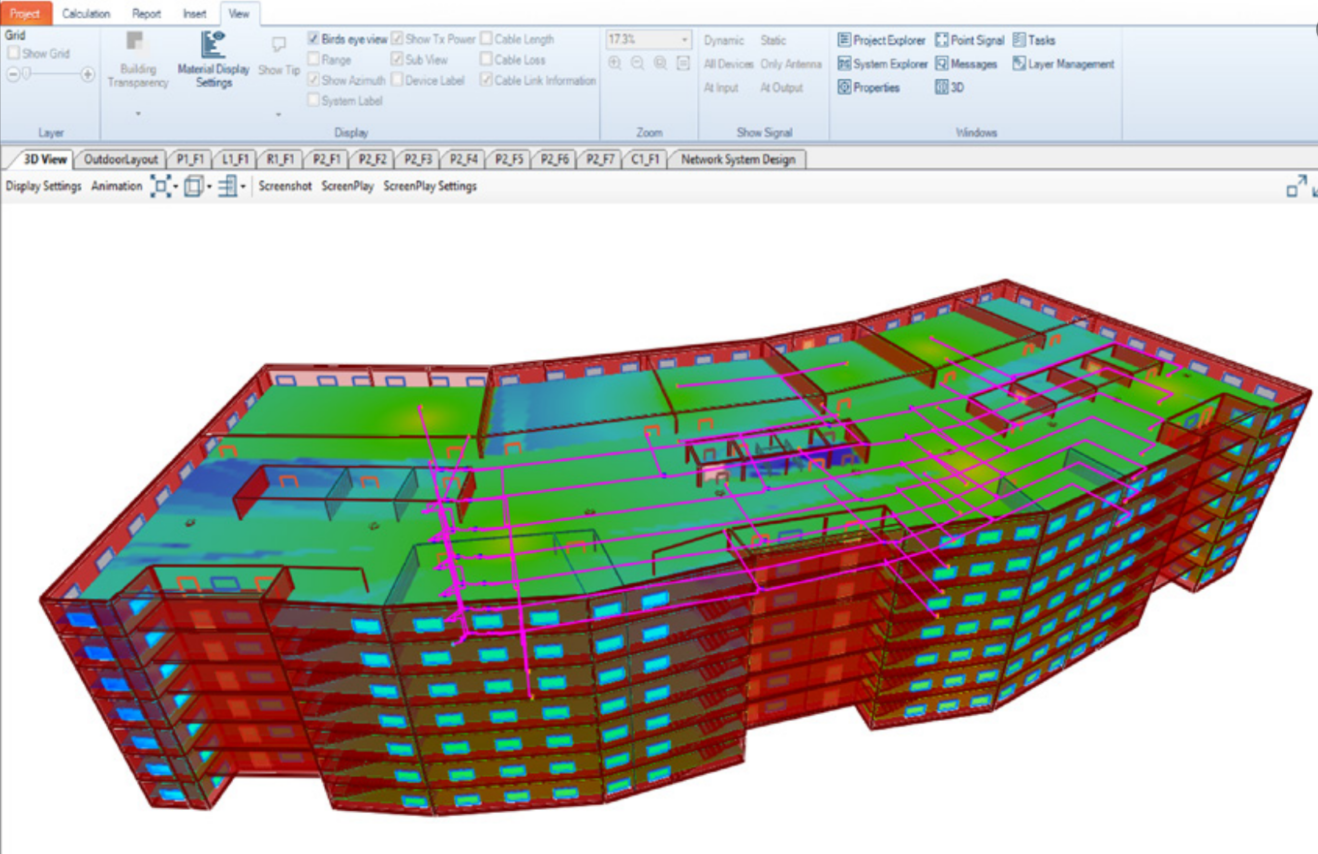Open Material Display Settings
The height and width of the screenshot is (854, 1318).
213,58
